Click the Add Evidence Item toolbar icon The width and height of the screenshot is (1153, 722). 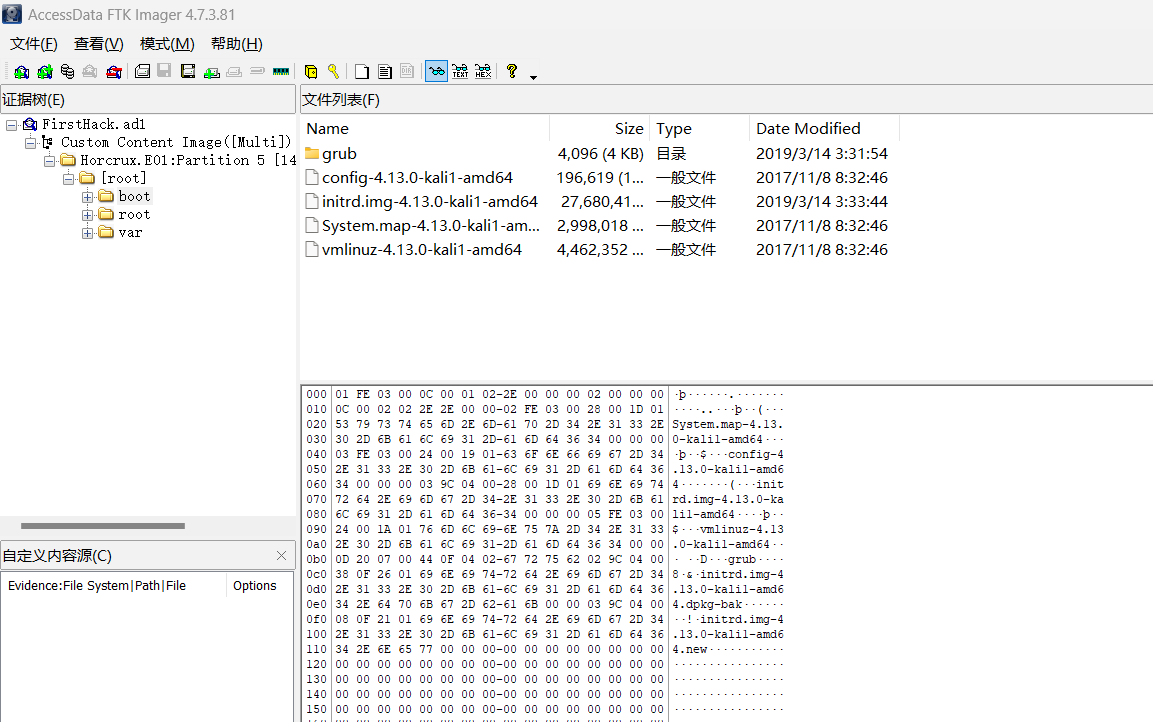click(21, 71)
